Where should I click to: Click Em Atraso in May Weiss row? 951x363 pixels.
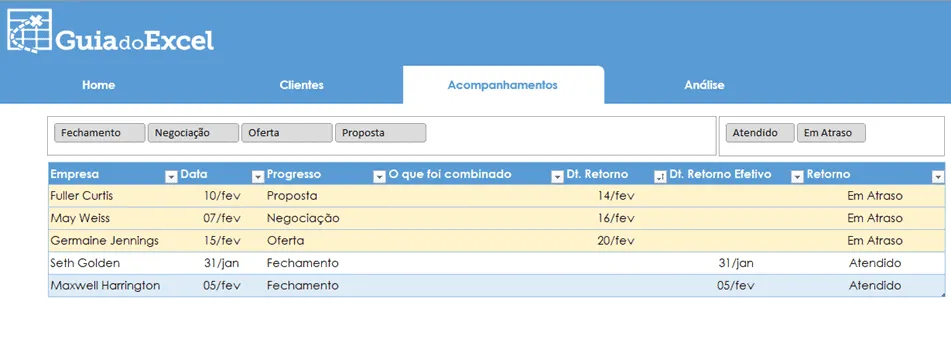(875, 218)
